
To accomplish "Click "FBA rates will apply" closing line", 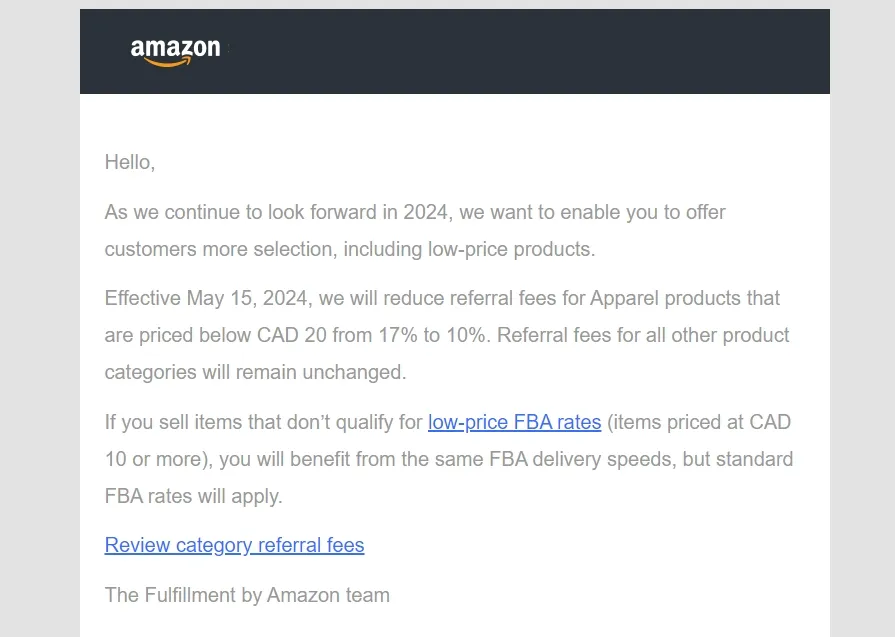I will [194, 495].
